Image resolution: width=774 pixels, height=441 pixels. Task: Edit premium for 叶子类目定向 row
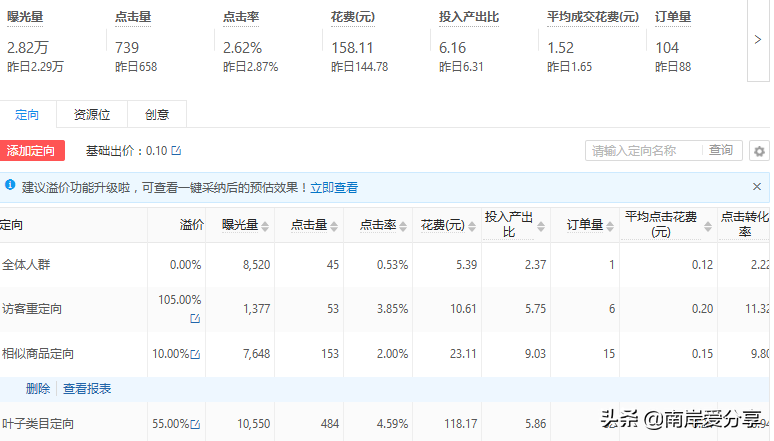pos(195,424)
